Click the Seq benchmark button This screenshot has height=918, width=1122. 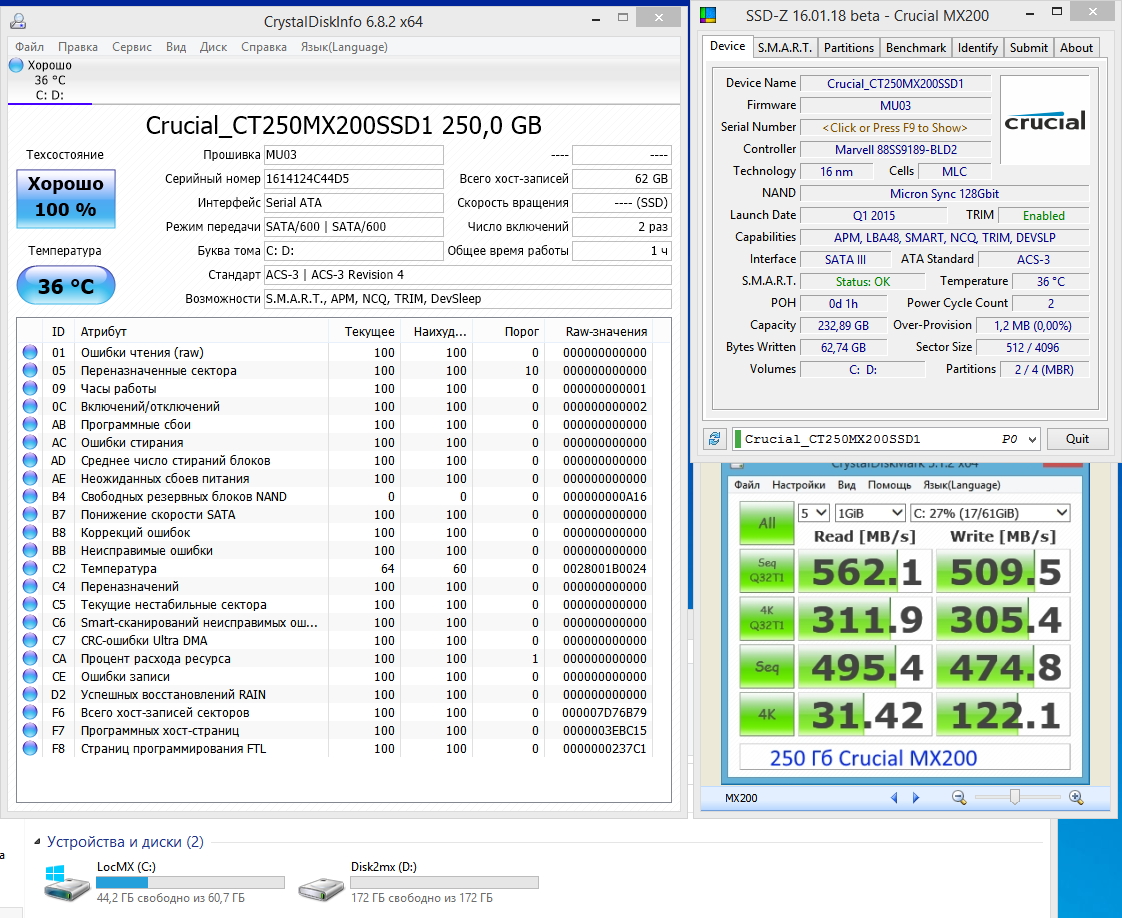click(x=766, y=666)
